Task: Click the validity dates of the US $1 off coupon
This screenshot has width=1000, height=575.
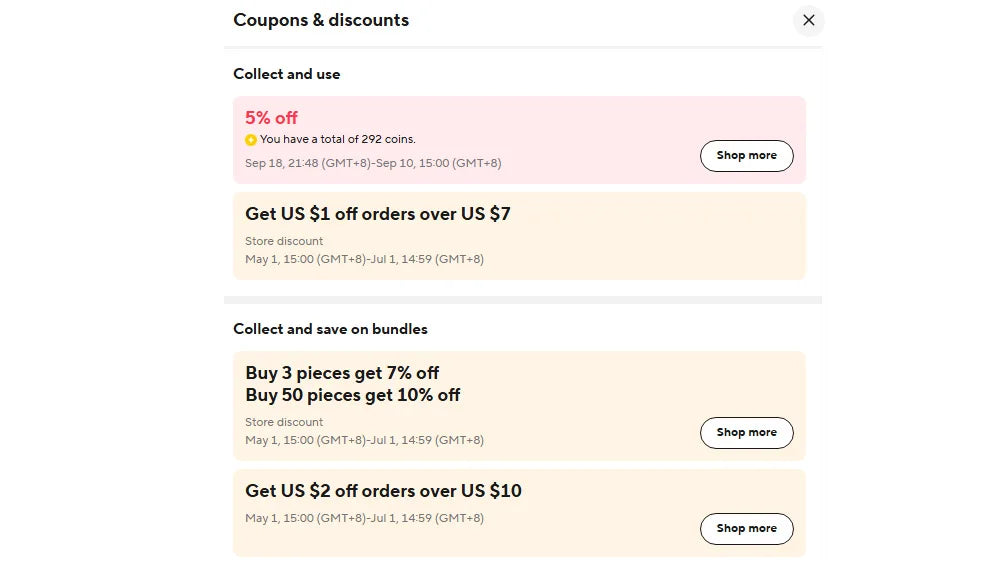Action: click(x=364, y=259)
